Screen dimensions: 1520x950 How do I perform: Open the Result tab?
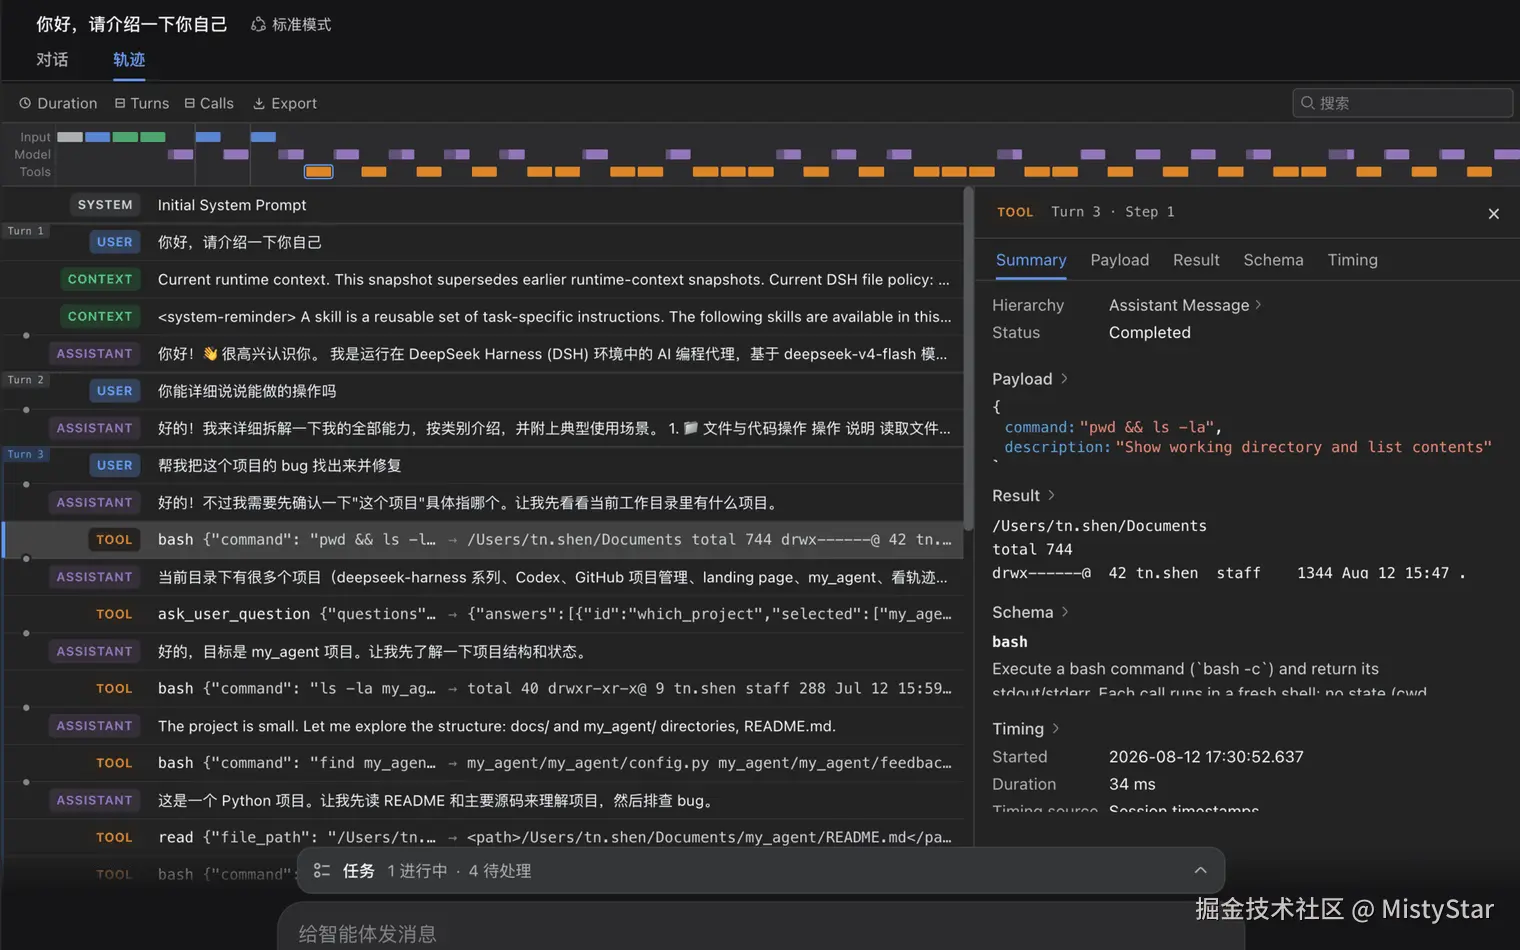coord(1196,260)
